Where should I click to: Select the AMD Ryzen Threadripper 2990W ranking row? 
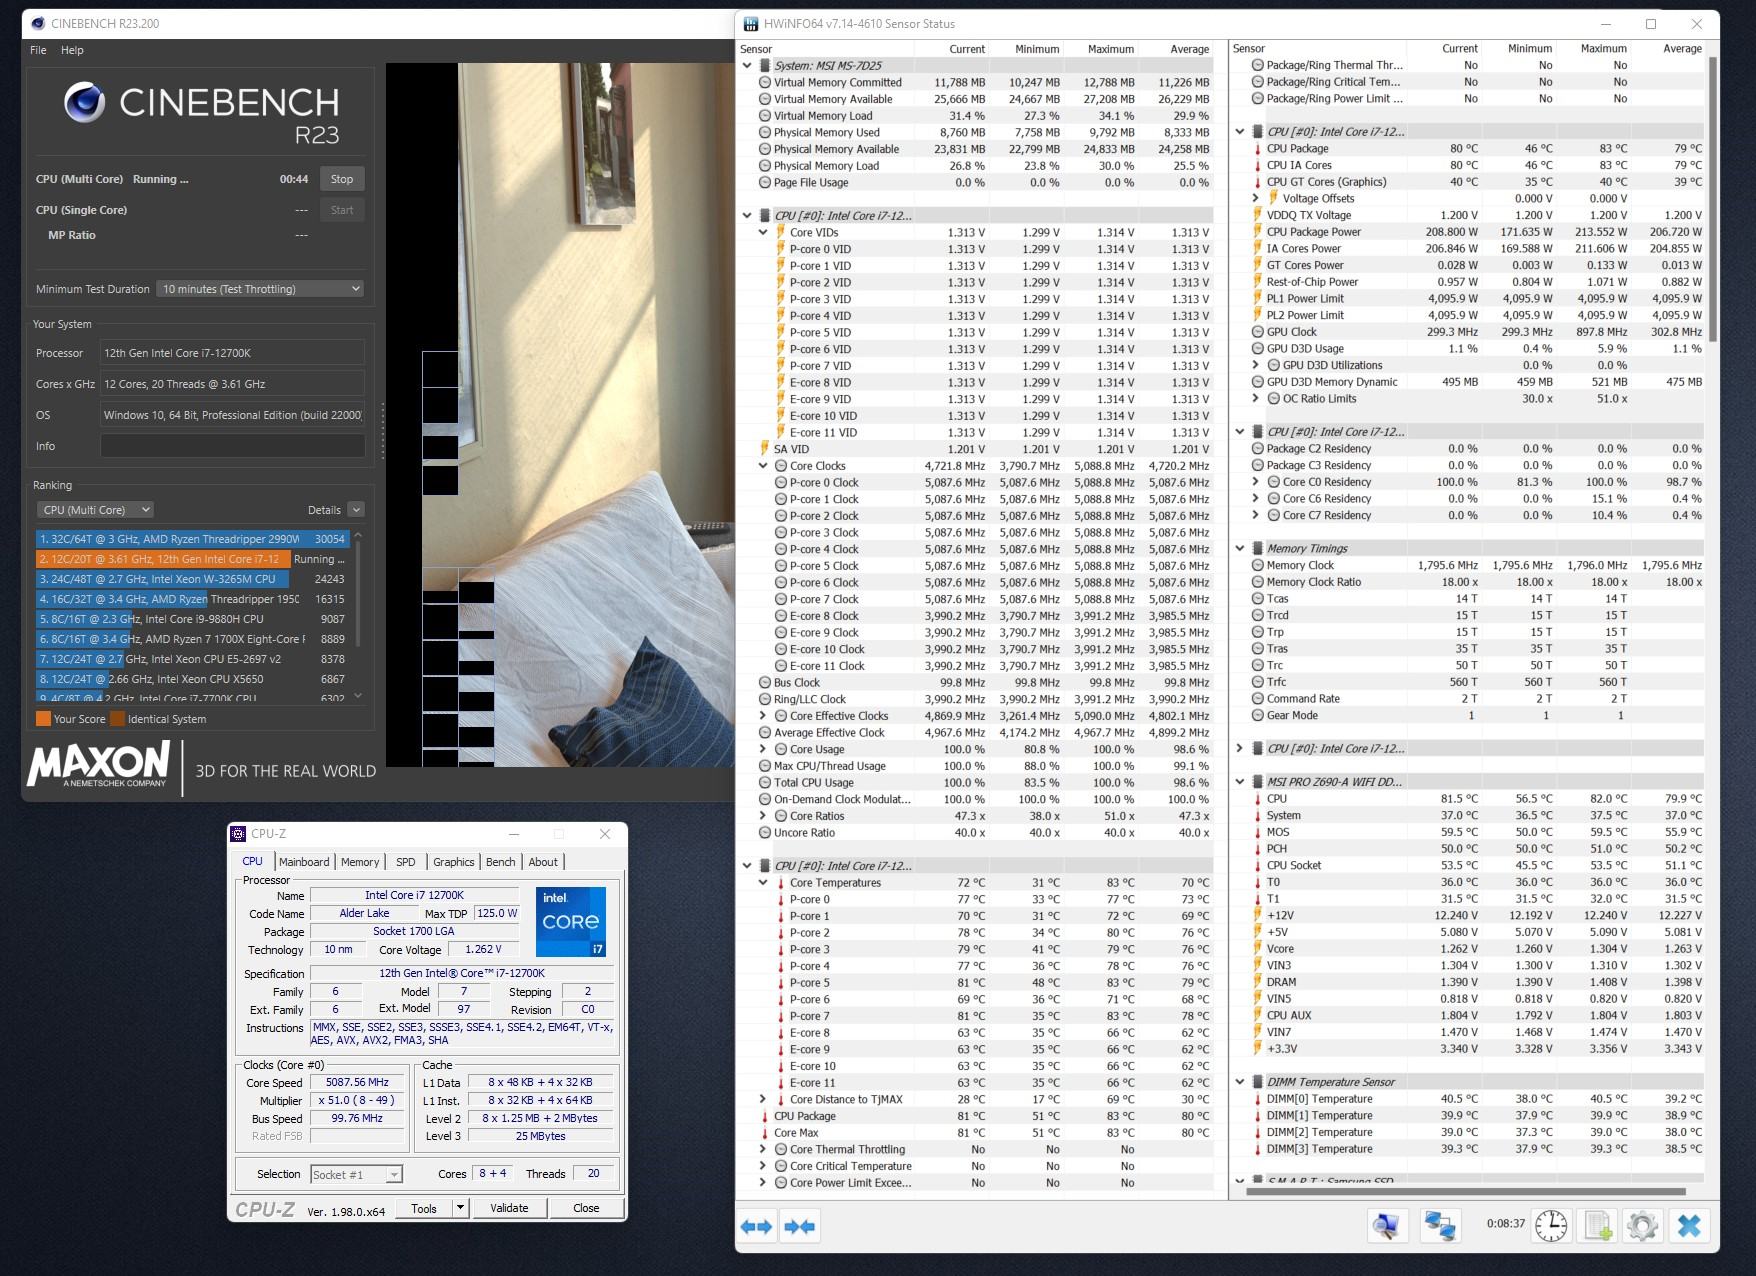coord(193,539)
